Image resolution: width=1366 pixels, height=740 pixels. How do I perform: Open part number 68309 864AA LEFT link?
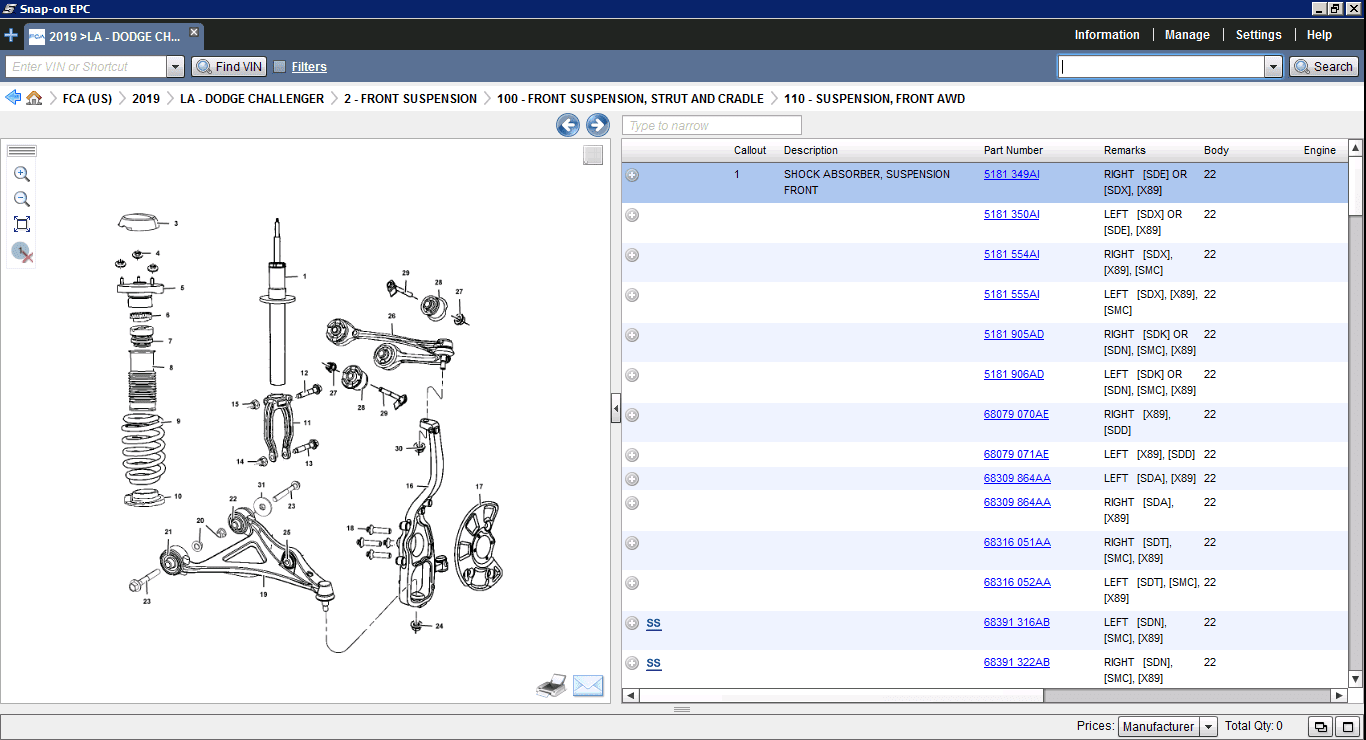(1017, 478)
